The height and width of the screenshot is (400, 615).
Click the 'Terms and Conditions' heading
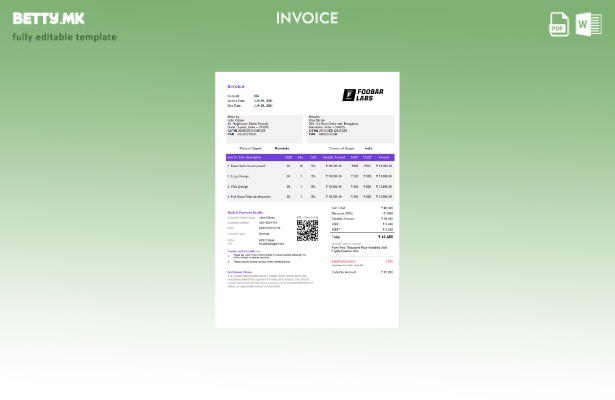point(243,251)
